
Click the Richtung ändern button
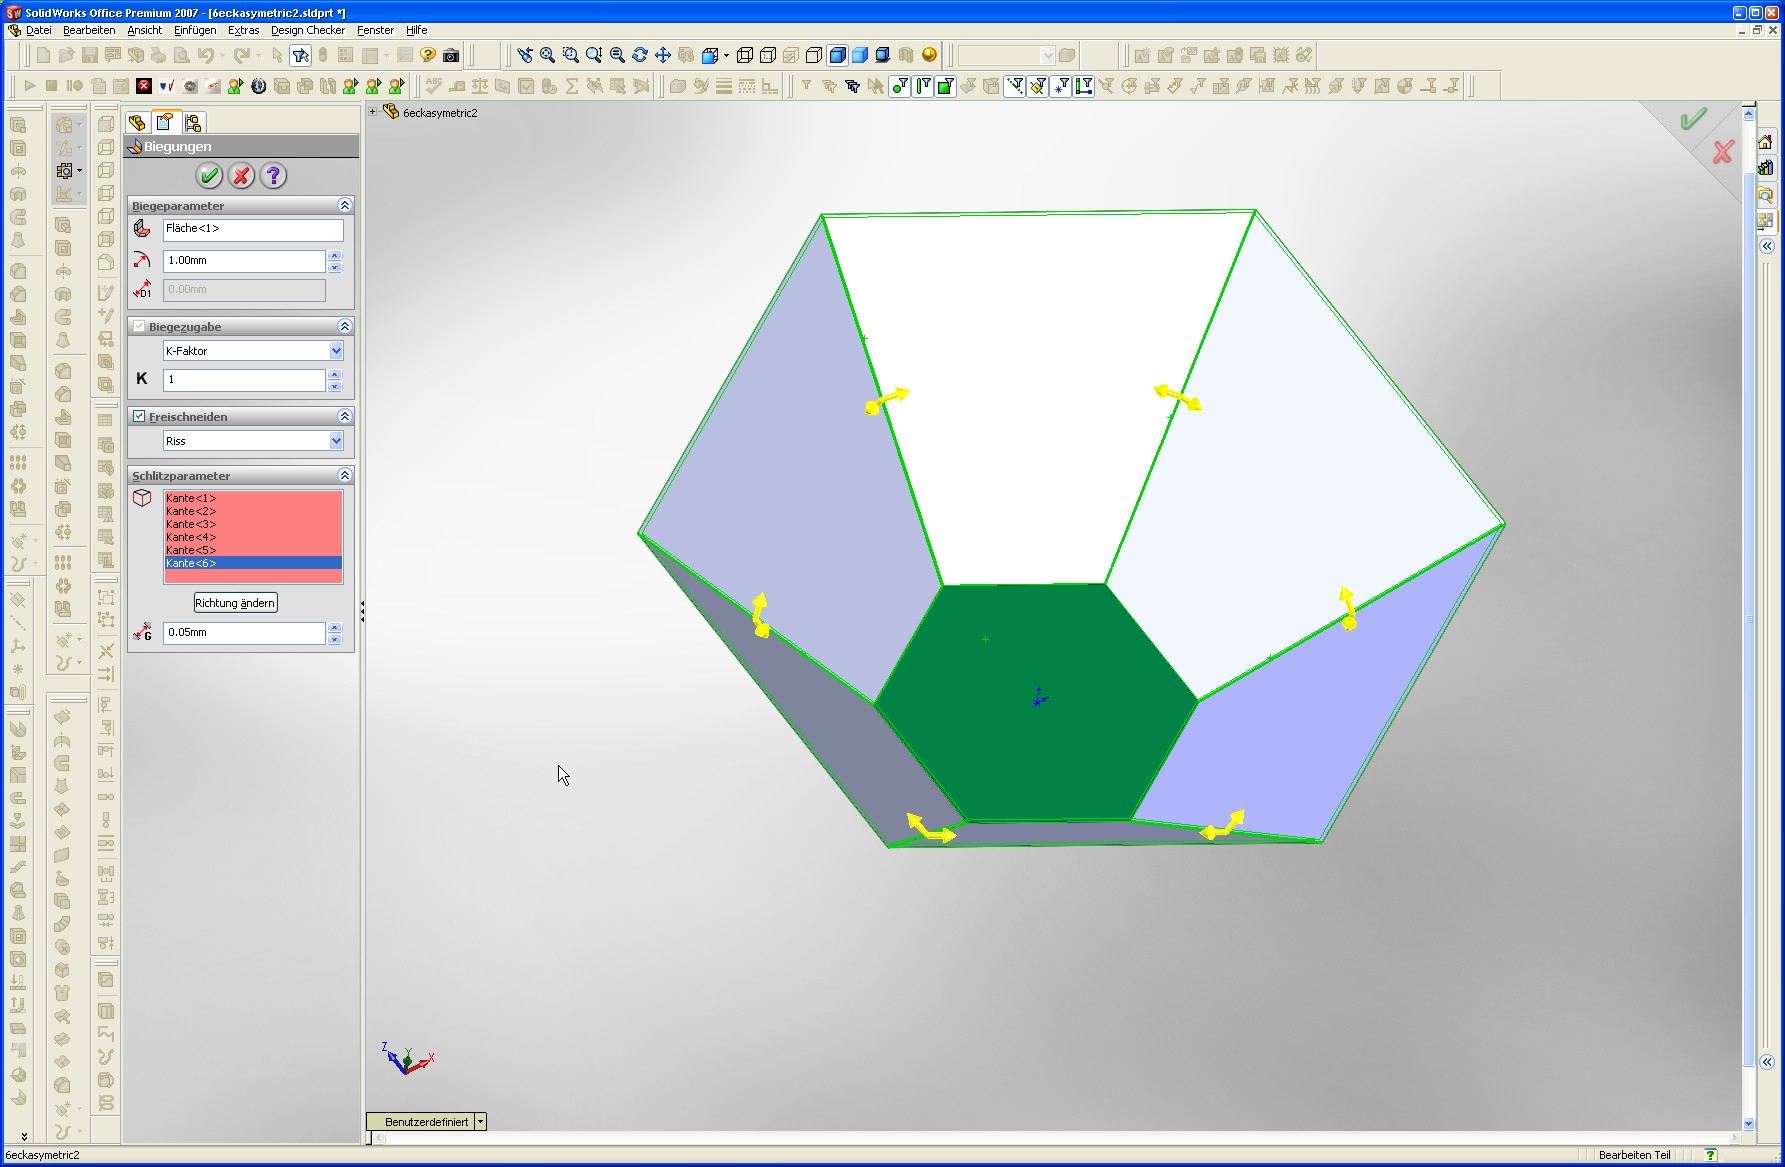tap(235, 603)
